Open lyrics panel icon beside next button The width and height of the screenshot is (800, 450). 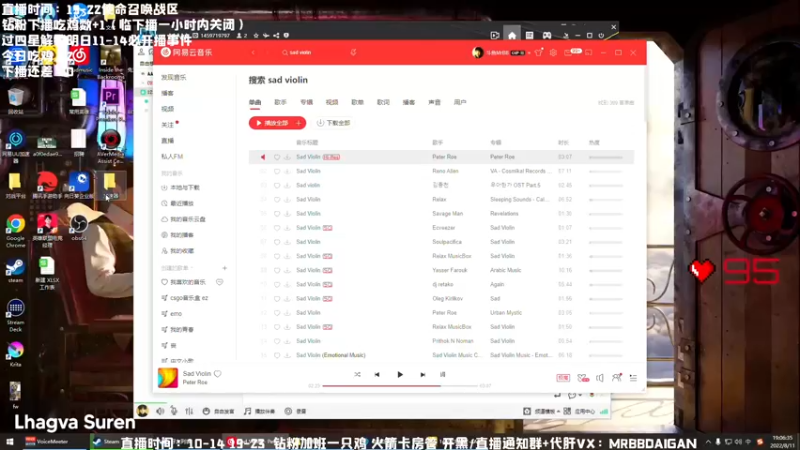pyautogui.click(x=442, y=374)
